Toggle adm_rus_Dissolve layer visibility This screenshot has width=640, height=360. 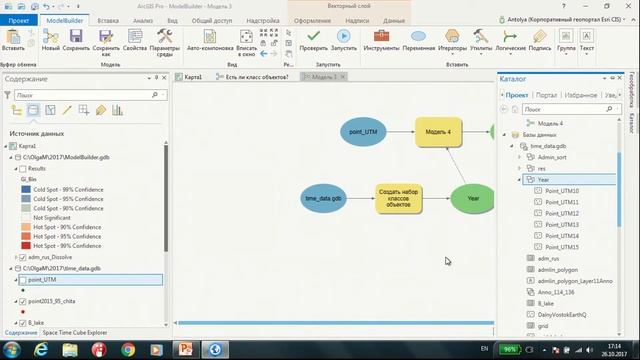(23, 258)
